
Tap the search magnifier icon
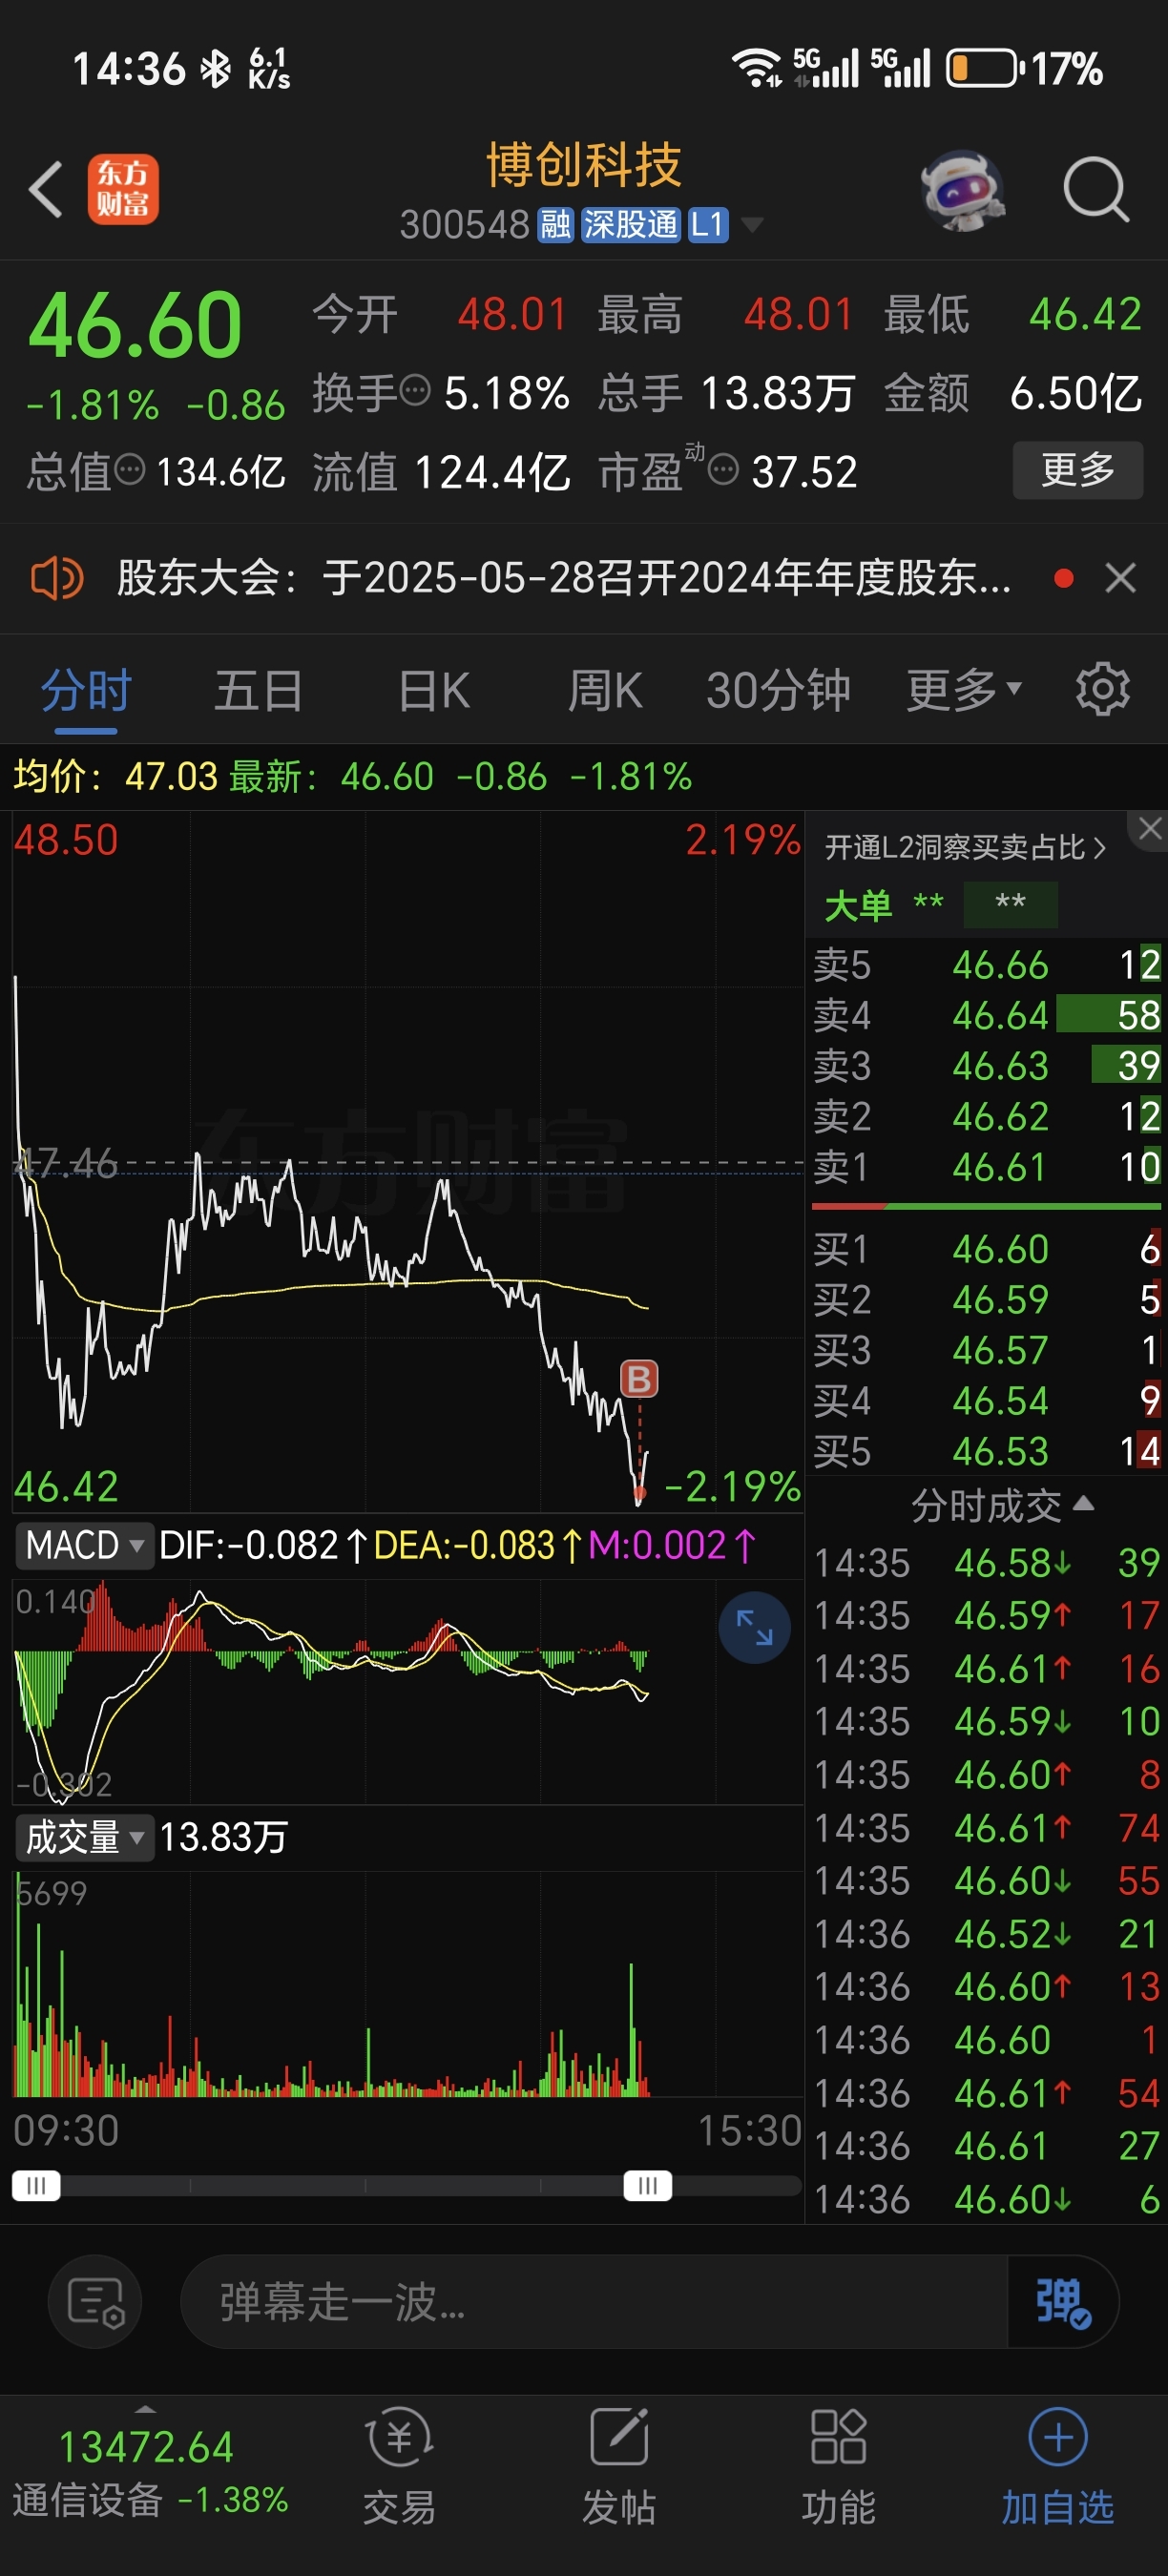(1096, 189)
